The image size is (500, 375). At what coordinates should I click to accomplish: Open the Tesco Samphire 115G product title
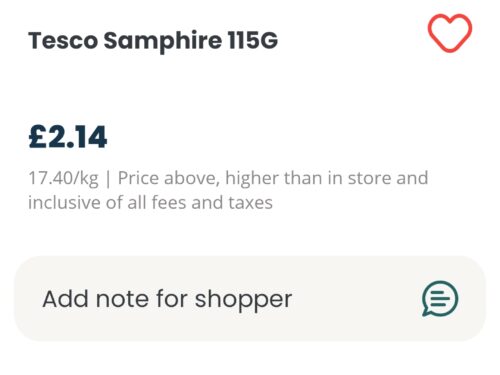153,41
